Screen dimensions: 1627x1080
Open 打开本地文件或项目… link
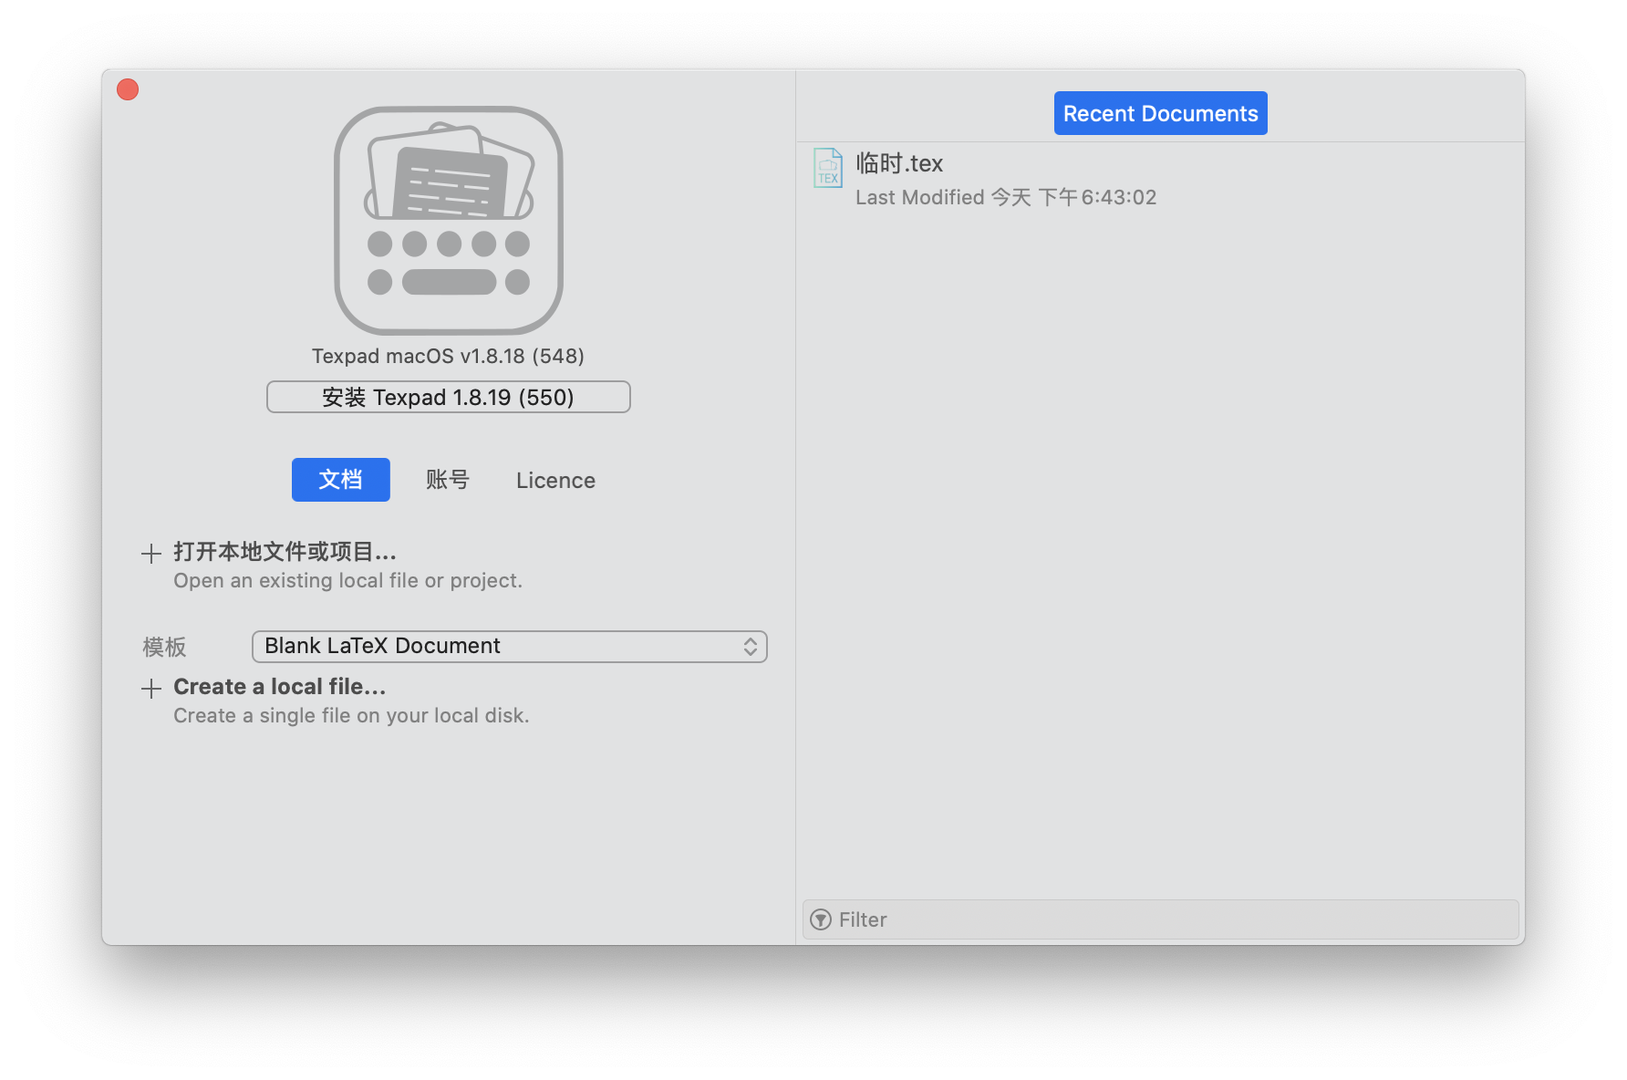(x=285, y=552)
